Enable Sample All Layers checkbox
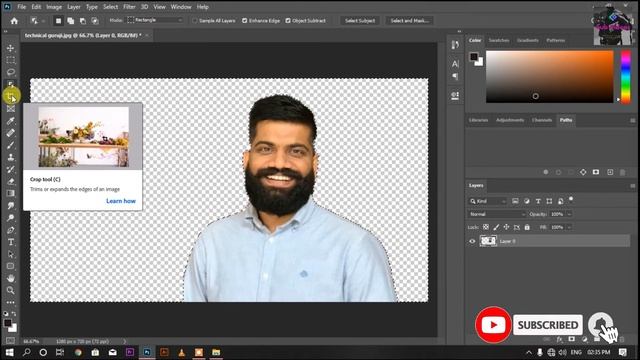The width and height of the screenshot is (640, 360). pos(195,20)
